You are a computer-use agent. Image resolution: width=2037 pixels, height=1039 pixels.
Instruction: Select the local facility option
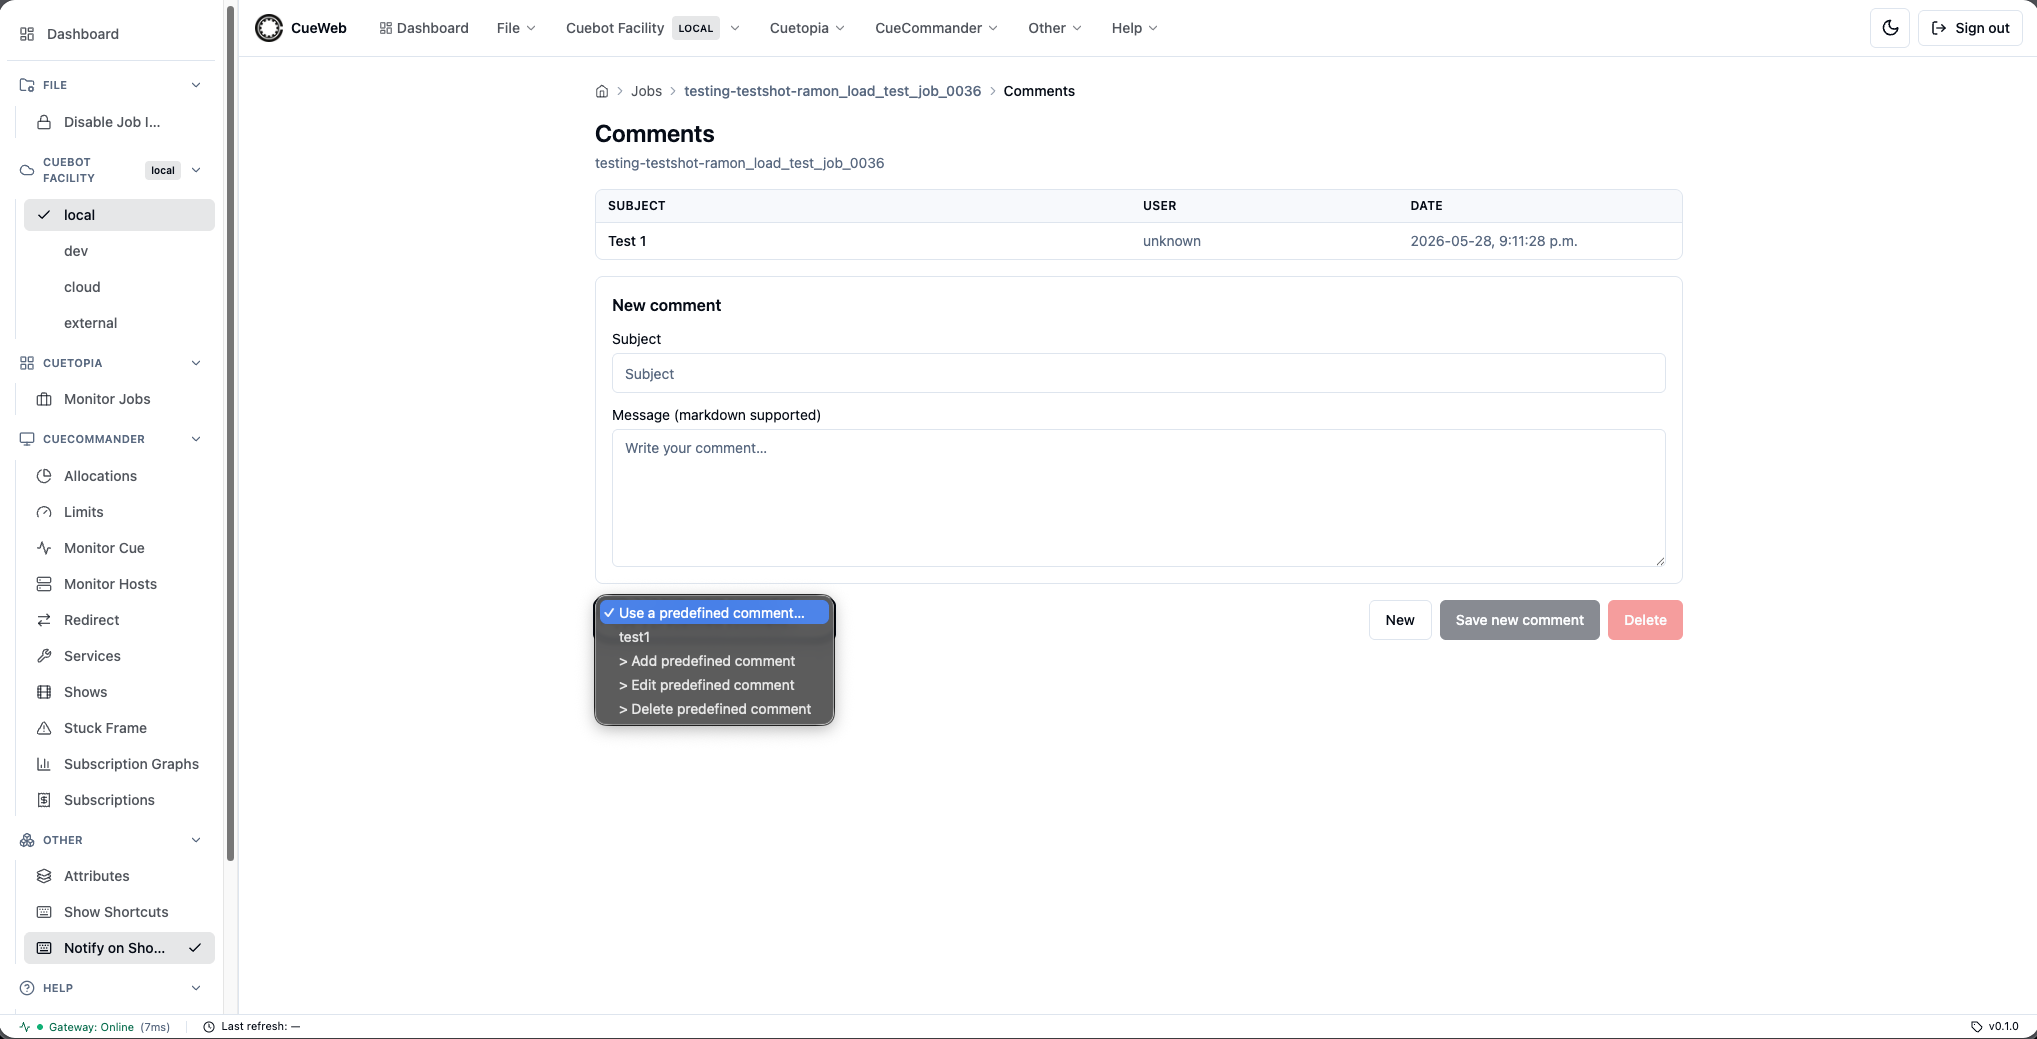click(x=119, y=215)
